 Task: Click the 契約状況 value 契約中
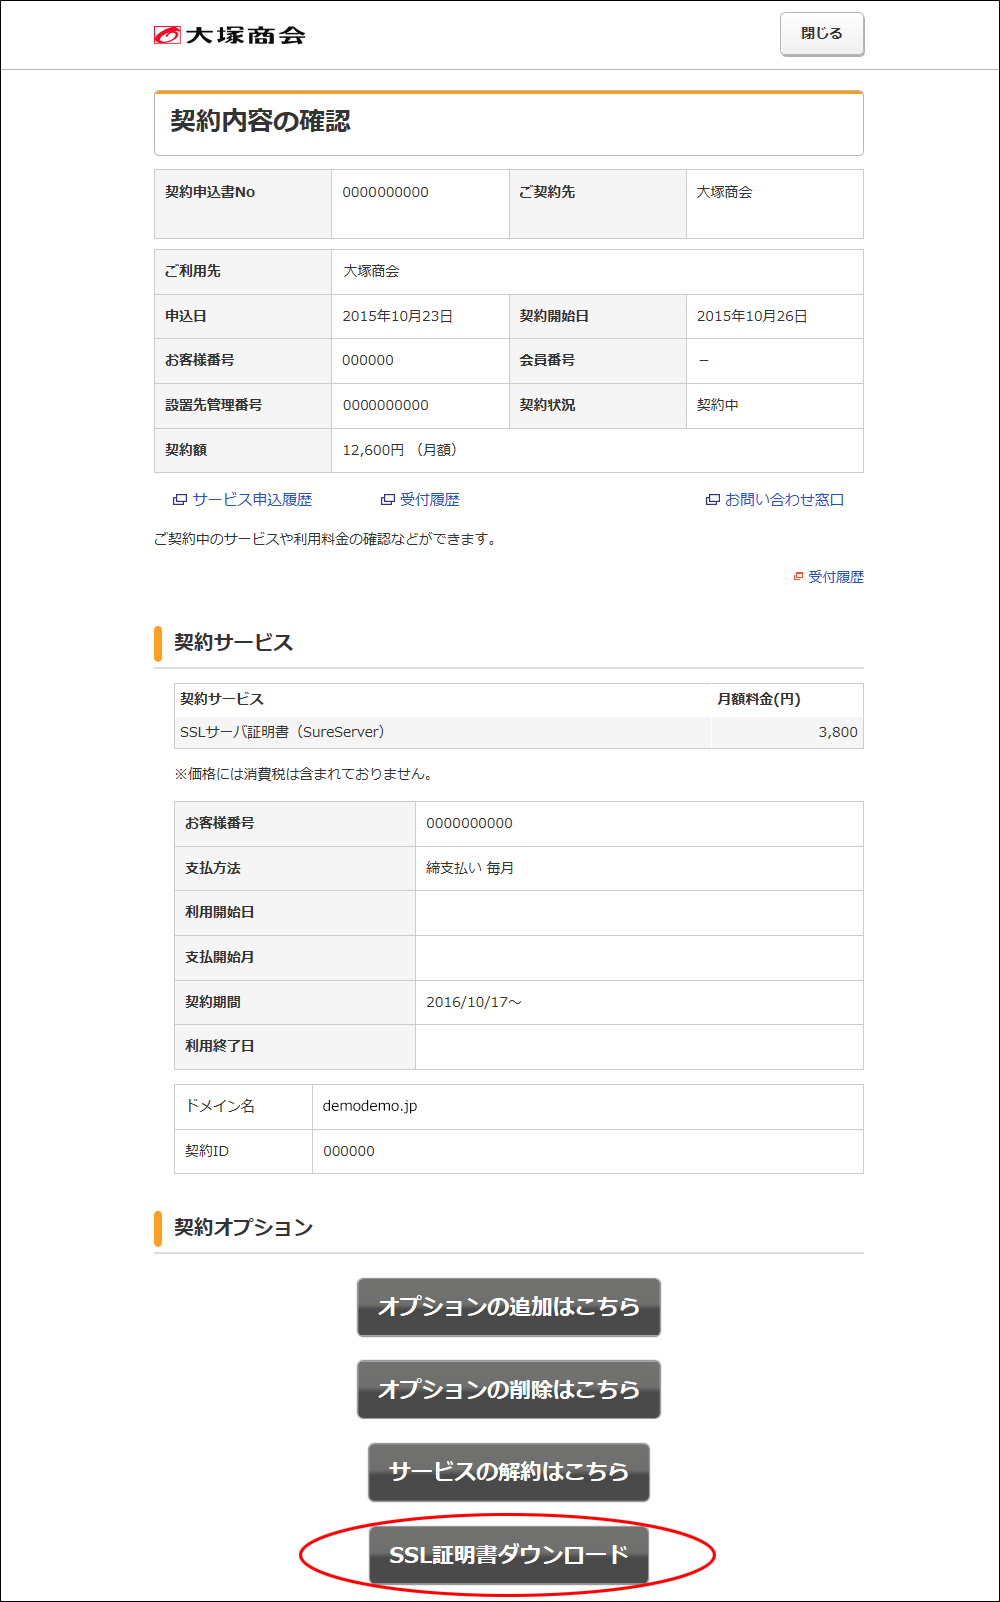718,405
